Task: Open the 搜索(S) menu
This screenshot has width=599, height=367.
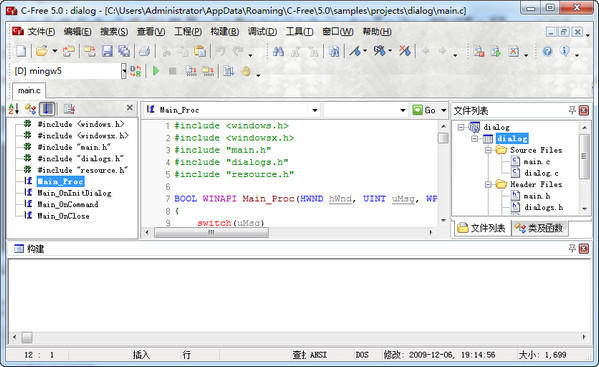Action: click(x=114, y=32)
